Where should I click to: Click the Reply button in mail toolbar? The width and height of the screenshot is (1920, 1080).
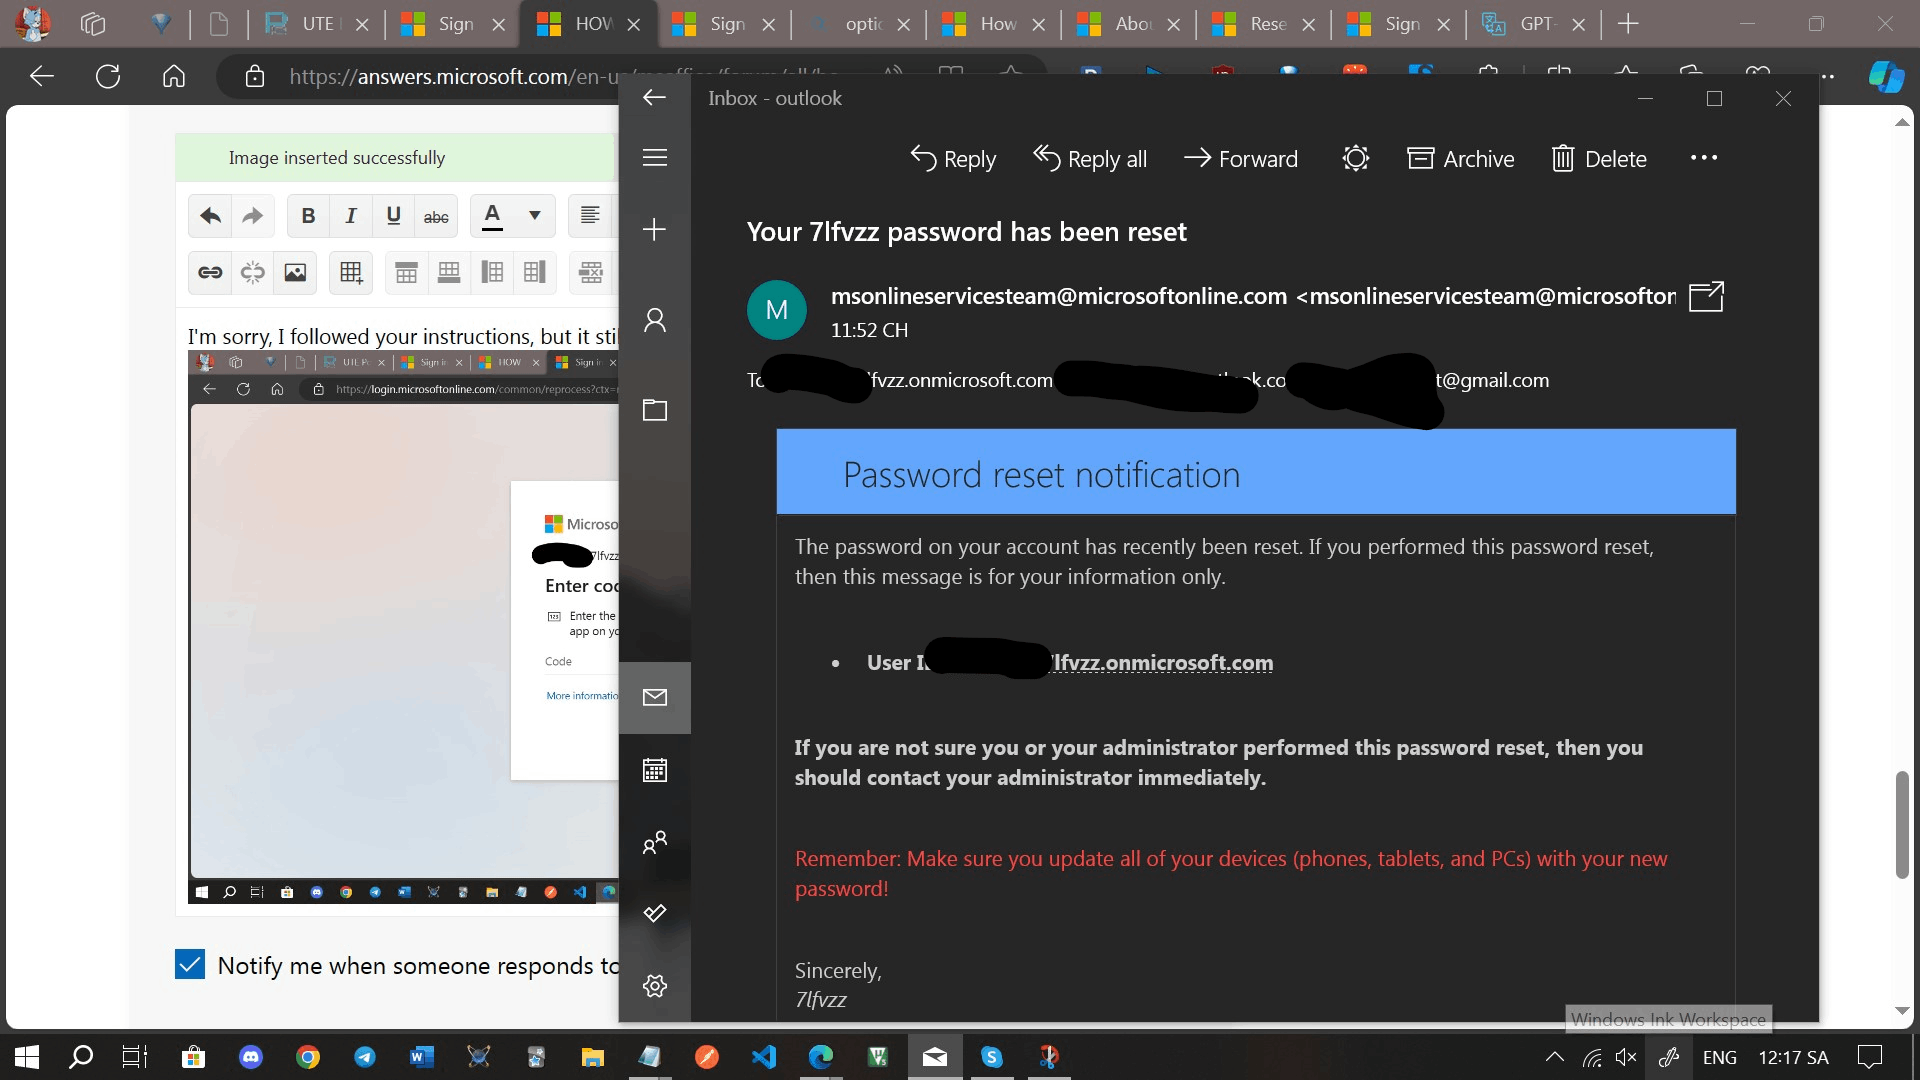(x=953, y=159)
